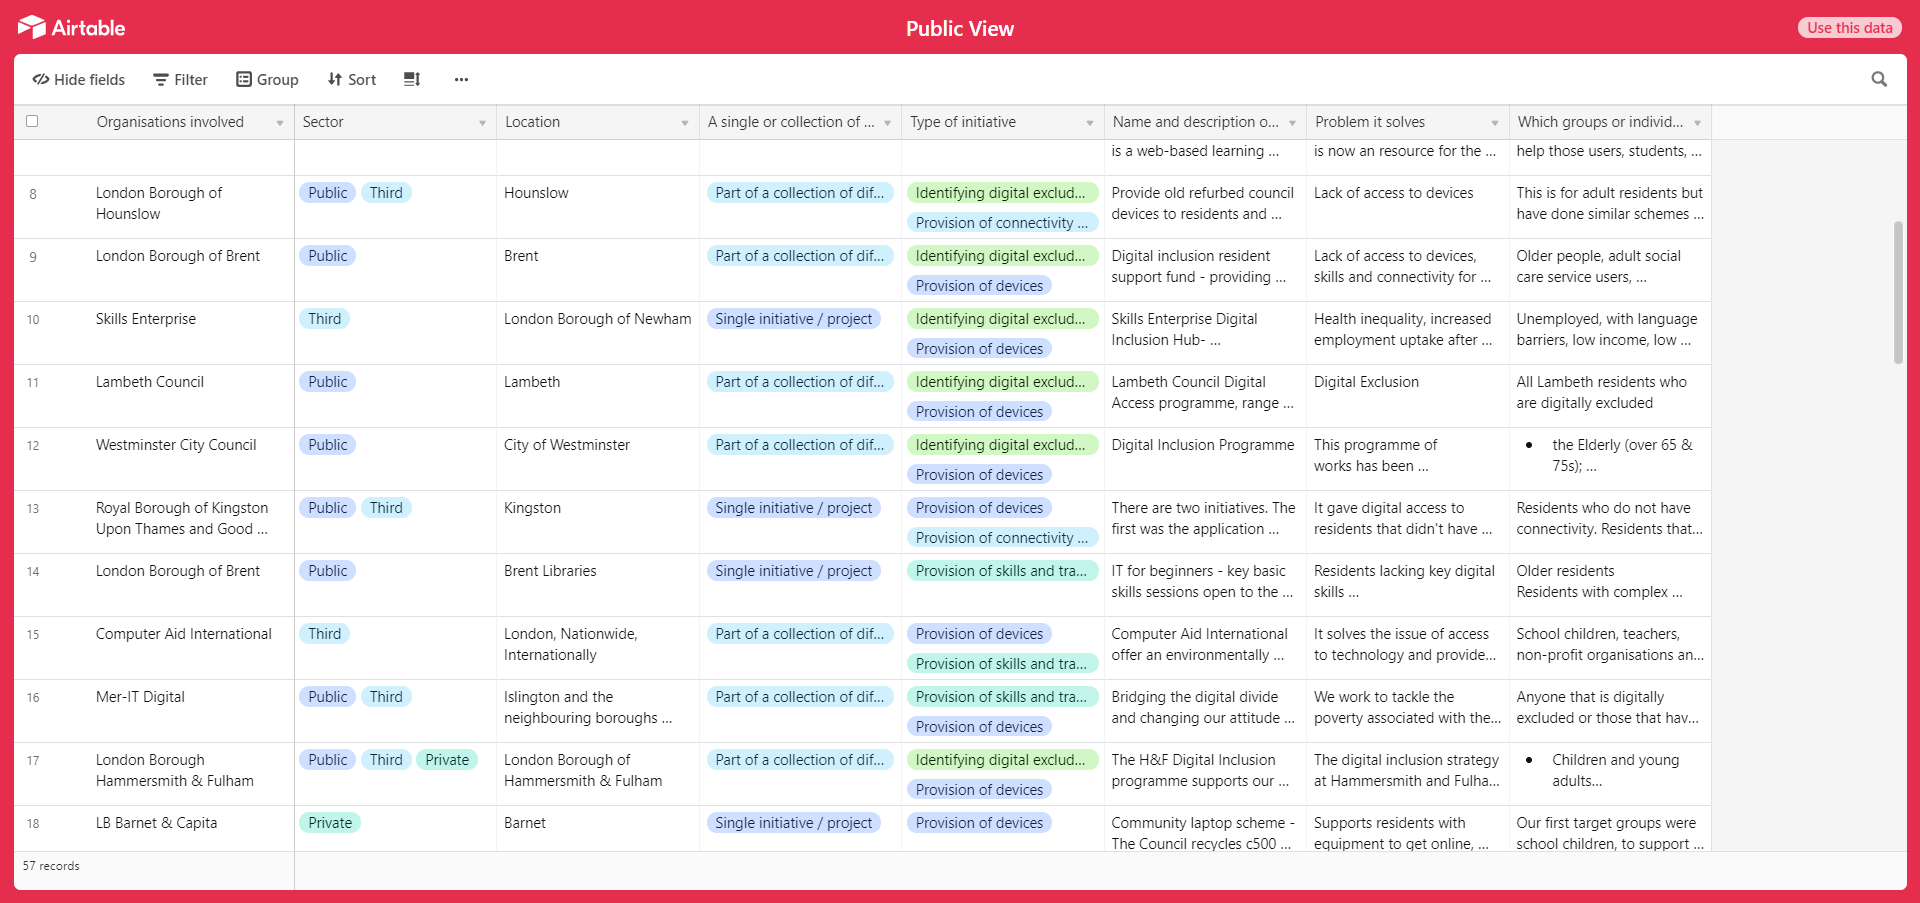Expand the Sector column dropdown arrow

[x=482, y=123]
